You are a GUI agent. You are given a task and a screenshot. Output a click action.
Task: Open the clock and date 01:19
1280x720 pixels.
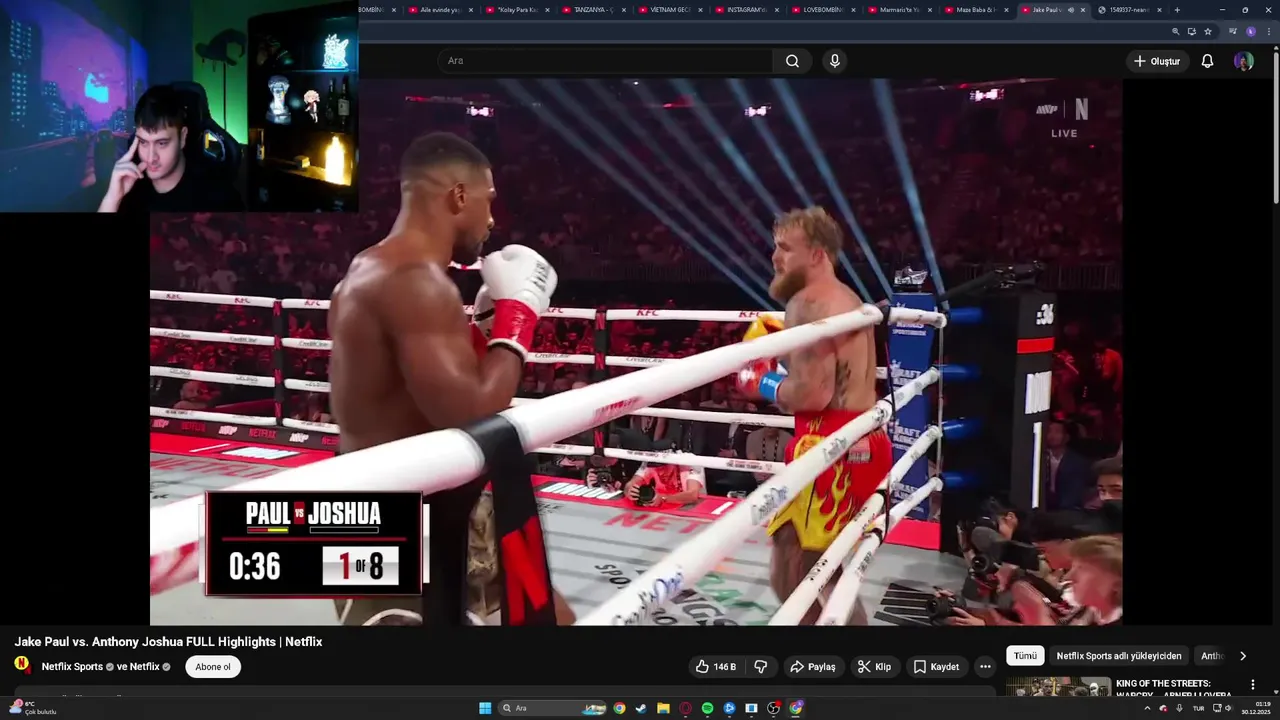(x=1256, y=708)
